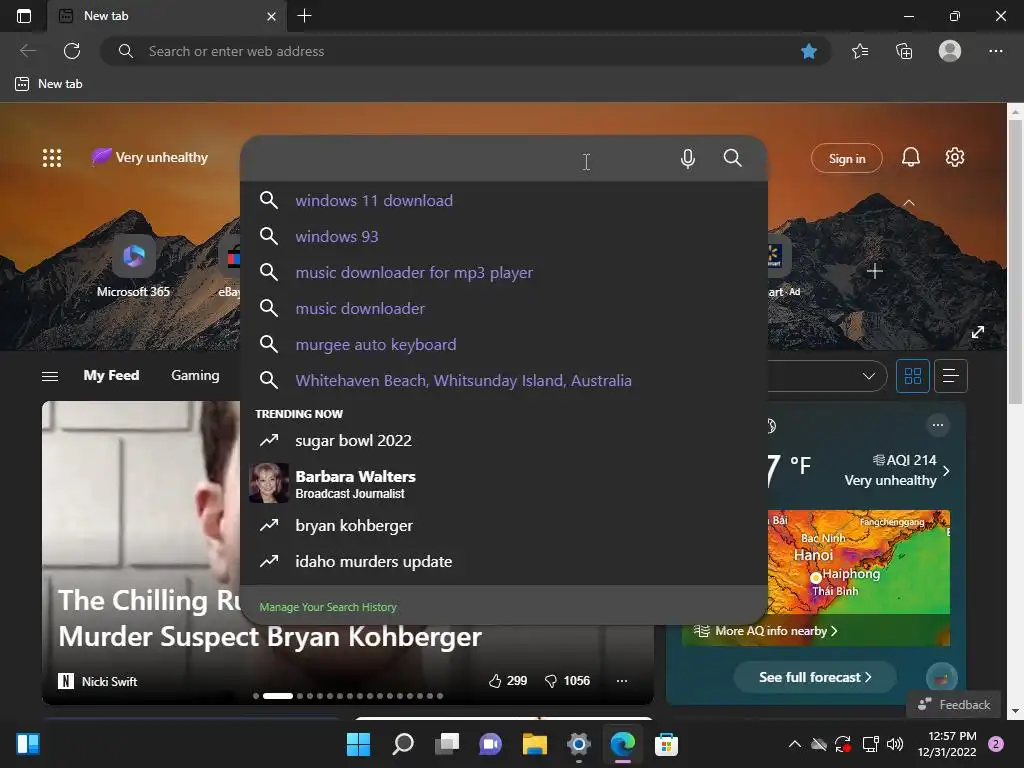Choose suggestion Whitehaven Beach, Whitsunday Island
1024x768 pixels.
tap(504, 380)
